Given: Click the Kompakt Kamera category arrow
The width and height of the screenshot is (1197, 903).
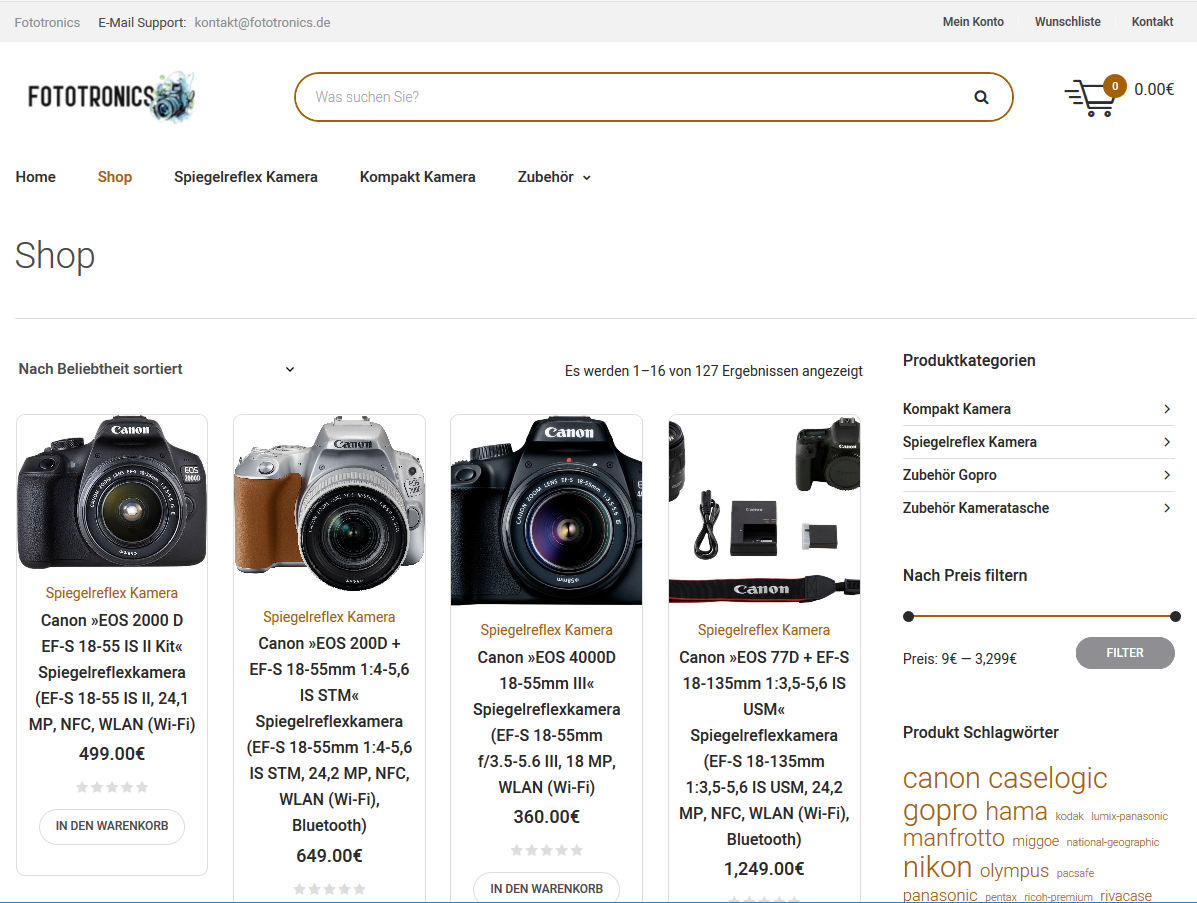Looking at the screenshot, I should click(1166, 409).
